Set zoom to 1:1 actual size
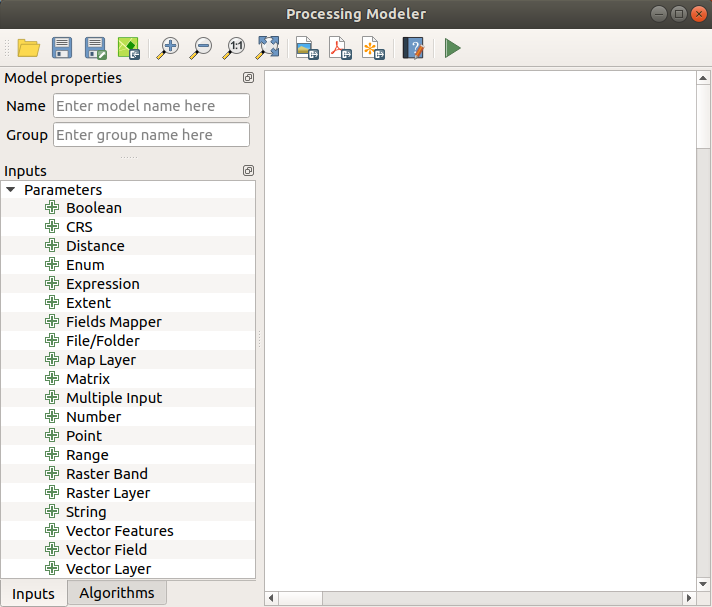 (235, 48)
